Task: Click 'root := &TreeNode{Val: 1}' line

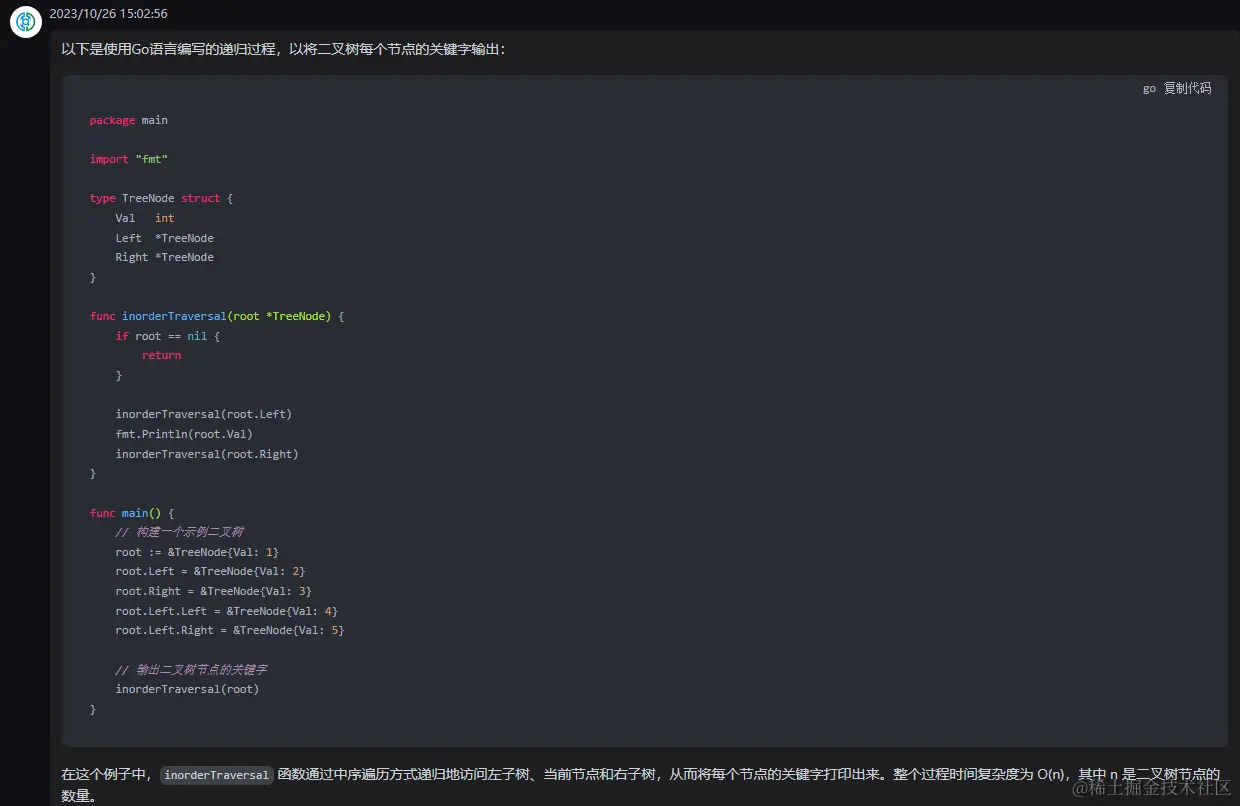Action: 197,552
